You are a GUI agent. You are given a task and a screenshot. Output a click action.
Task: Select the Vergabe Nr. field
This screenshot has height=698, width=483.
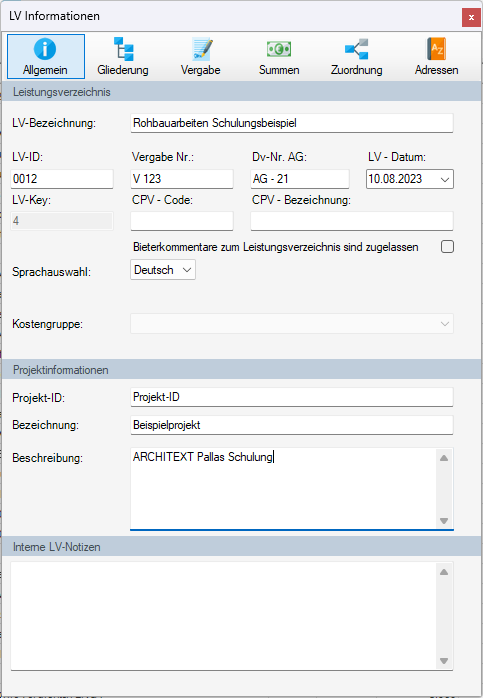(182, 179)
